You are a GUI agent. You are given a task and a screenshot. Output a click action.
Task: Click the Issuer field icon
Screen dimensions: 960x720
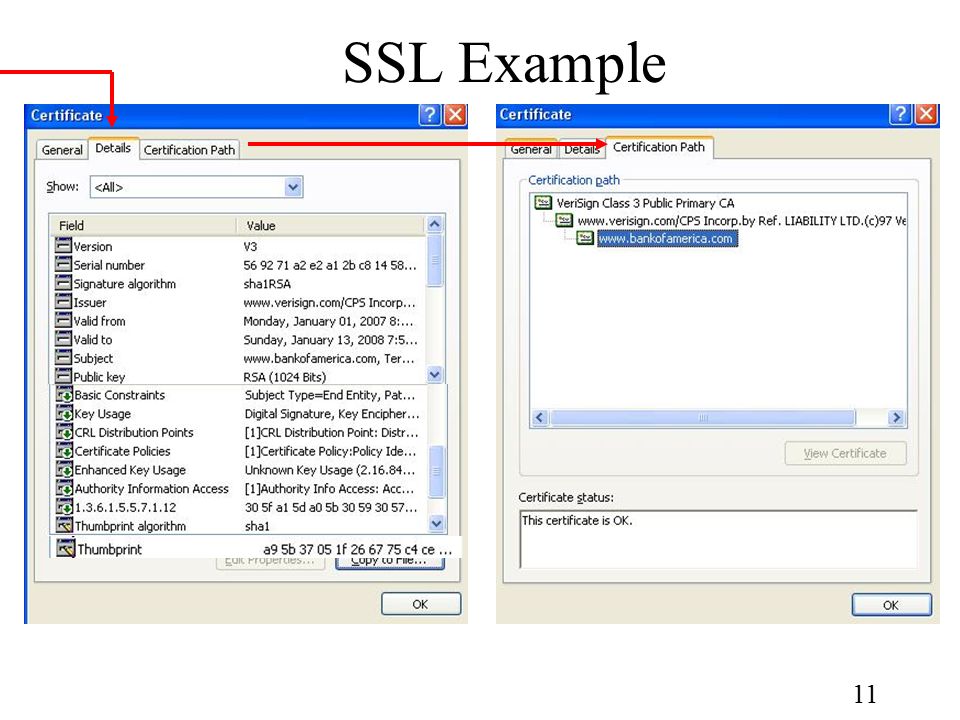[x=63, y=302]
